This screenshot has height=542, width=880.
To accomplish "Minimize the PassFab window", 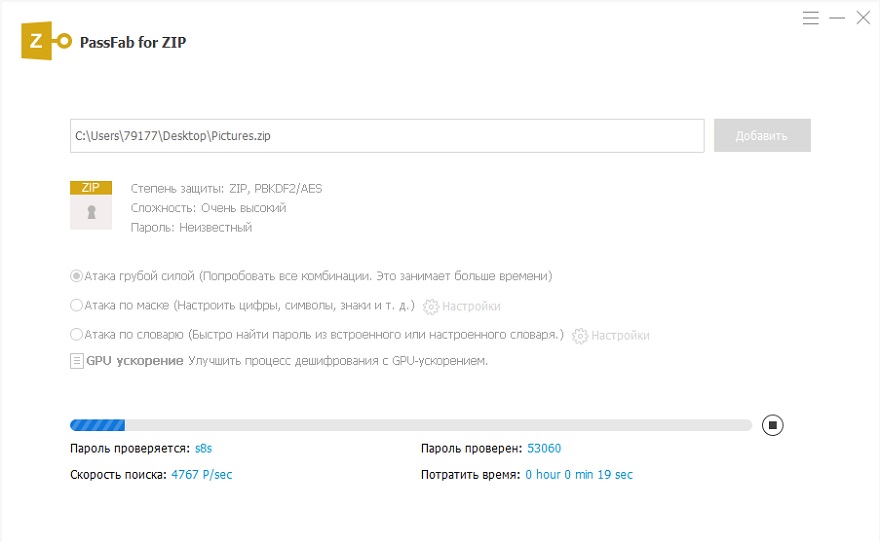I will [x=837, y=18].
